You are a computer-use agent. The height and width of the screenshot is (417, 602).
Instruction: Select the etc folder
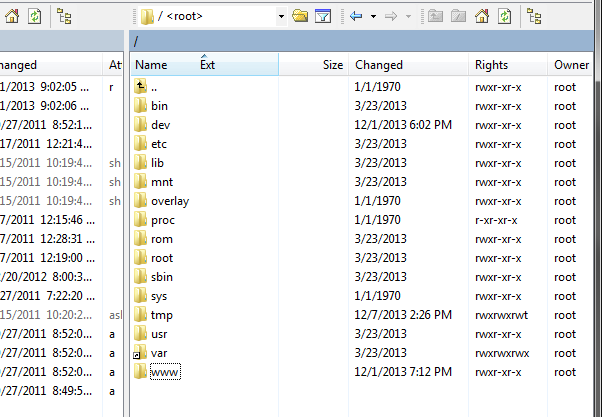point(158,144)
